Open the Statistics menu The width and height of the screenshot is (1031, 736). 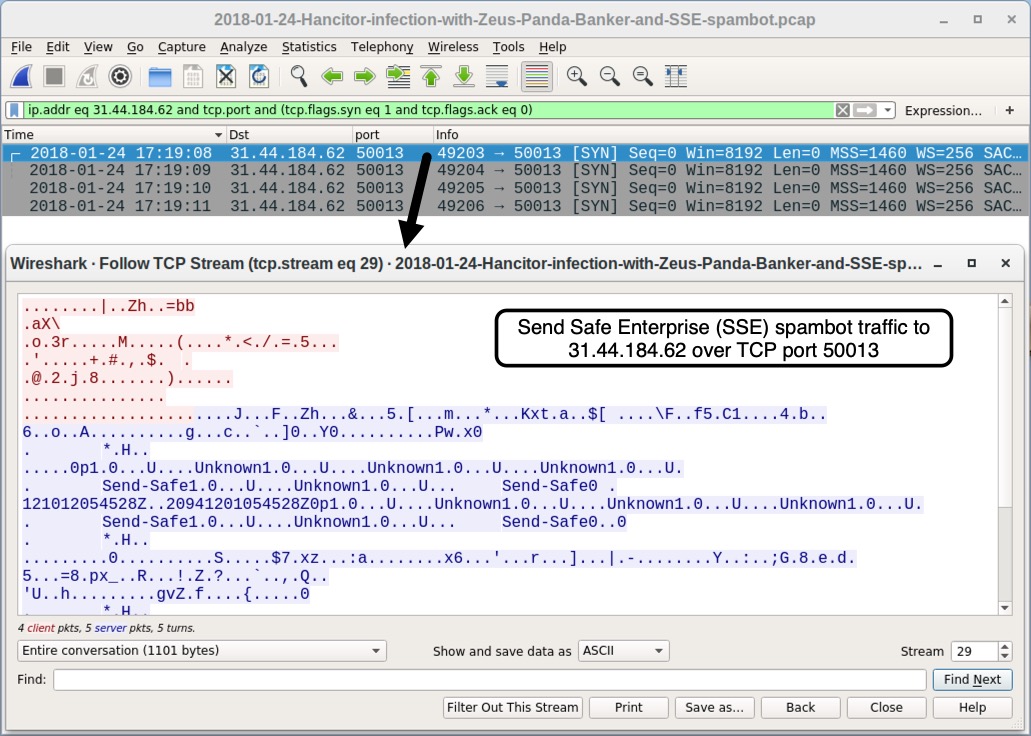[309, 47]
